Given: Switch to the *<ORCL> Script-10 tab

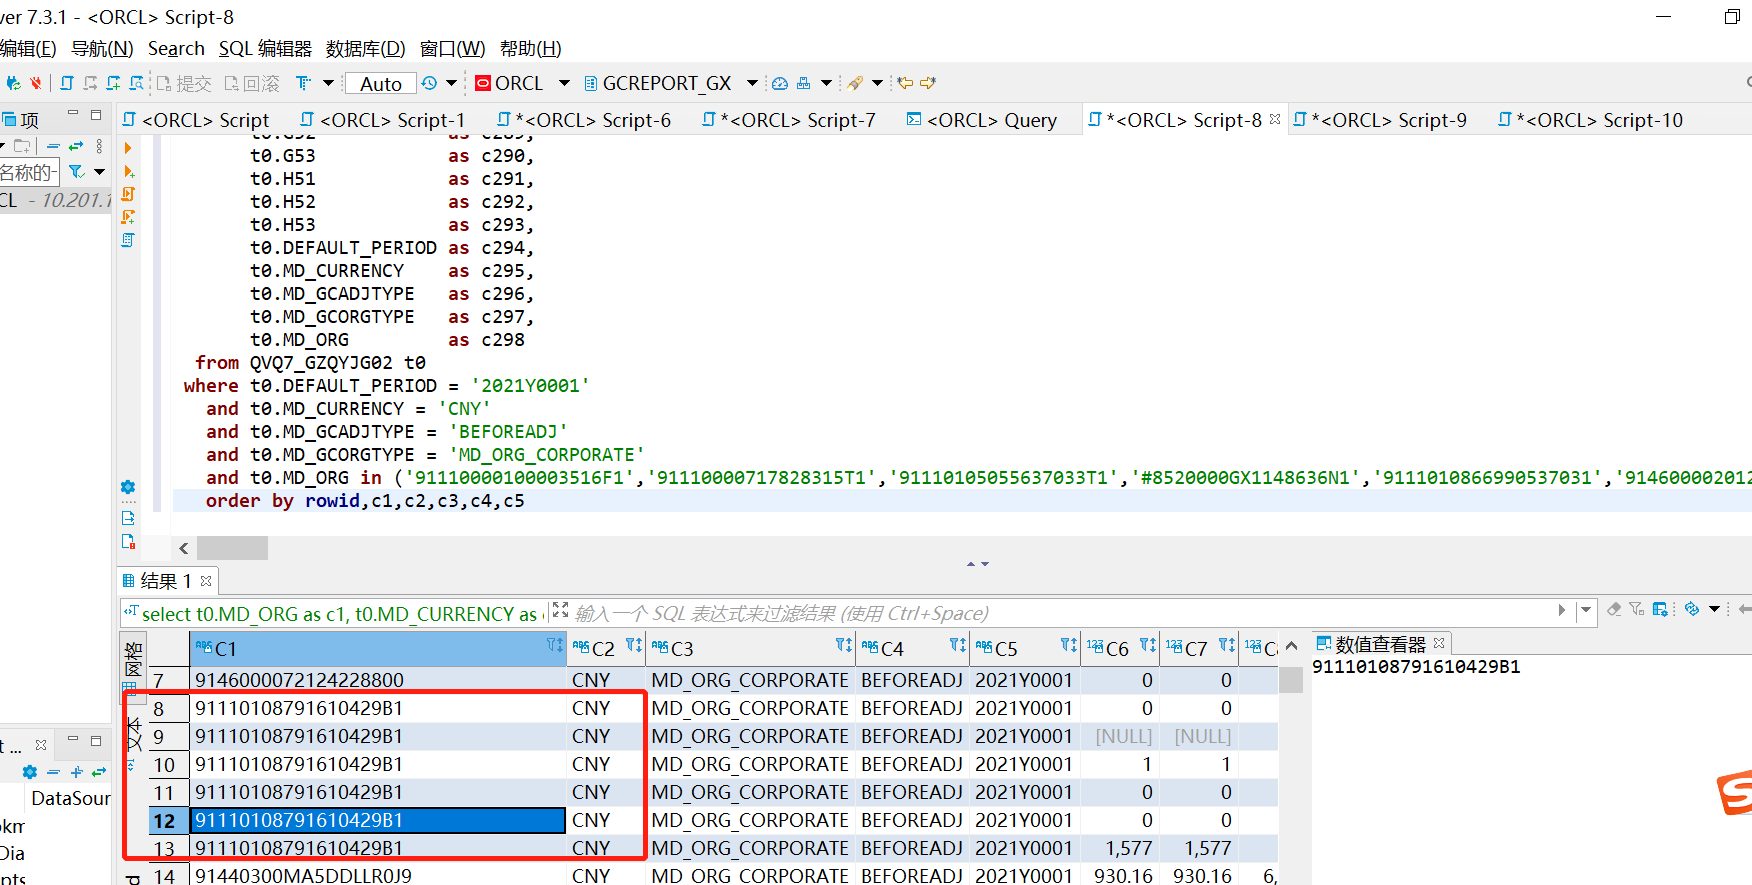Looking at the screenshot, I should (x=1590, y=120).
